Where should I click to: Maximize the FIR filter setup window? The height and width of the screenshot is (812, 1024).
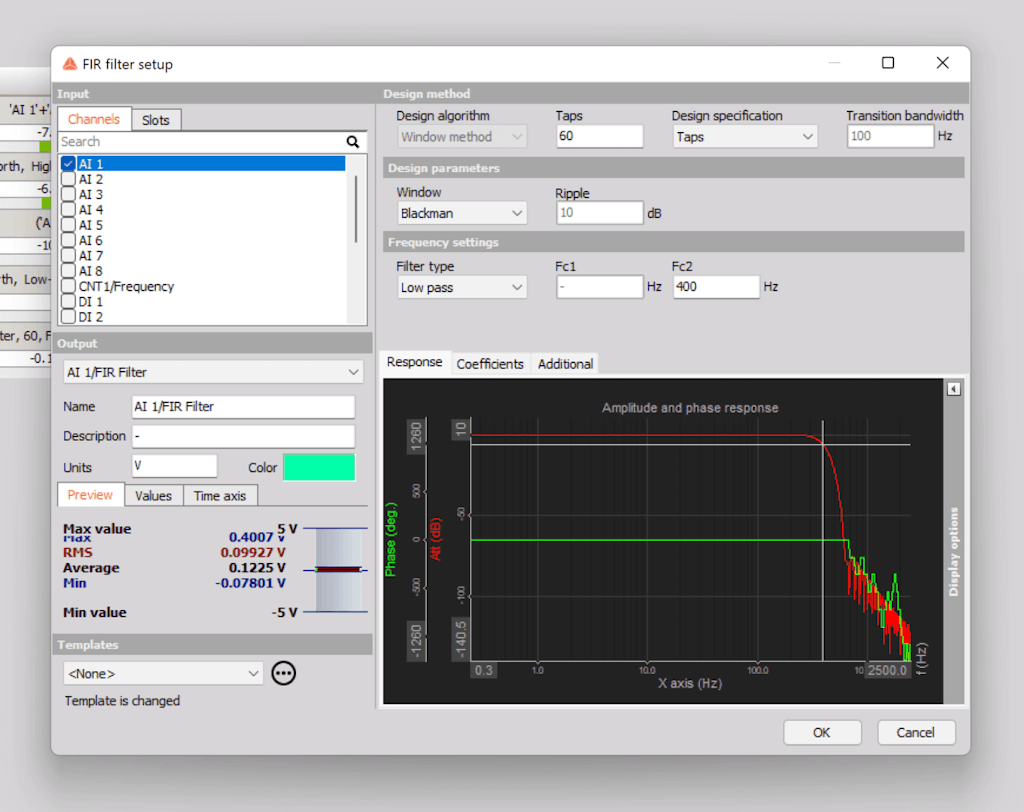888,63
